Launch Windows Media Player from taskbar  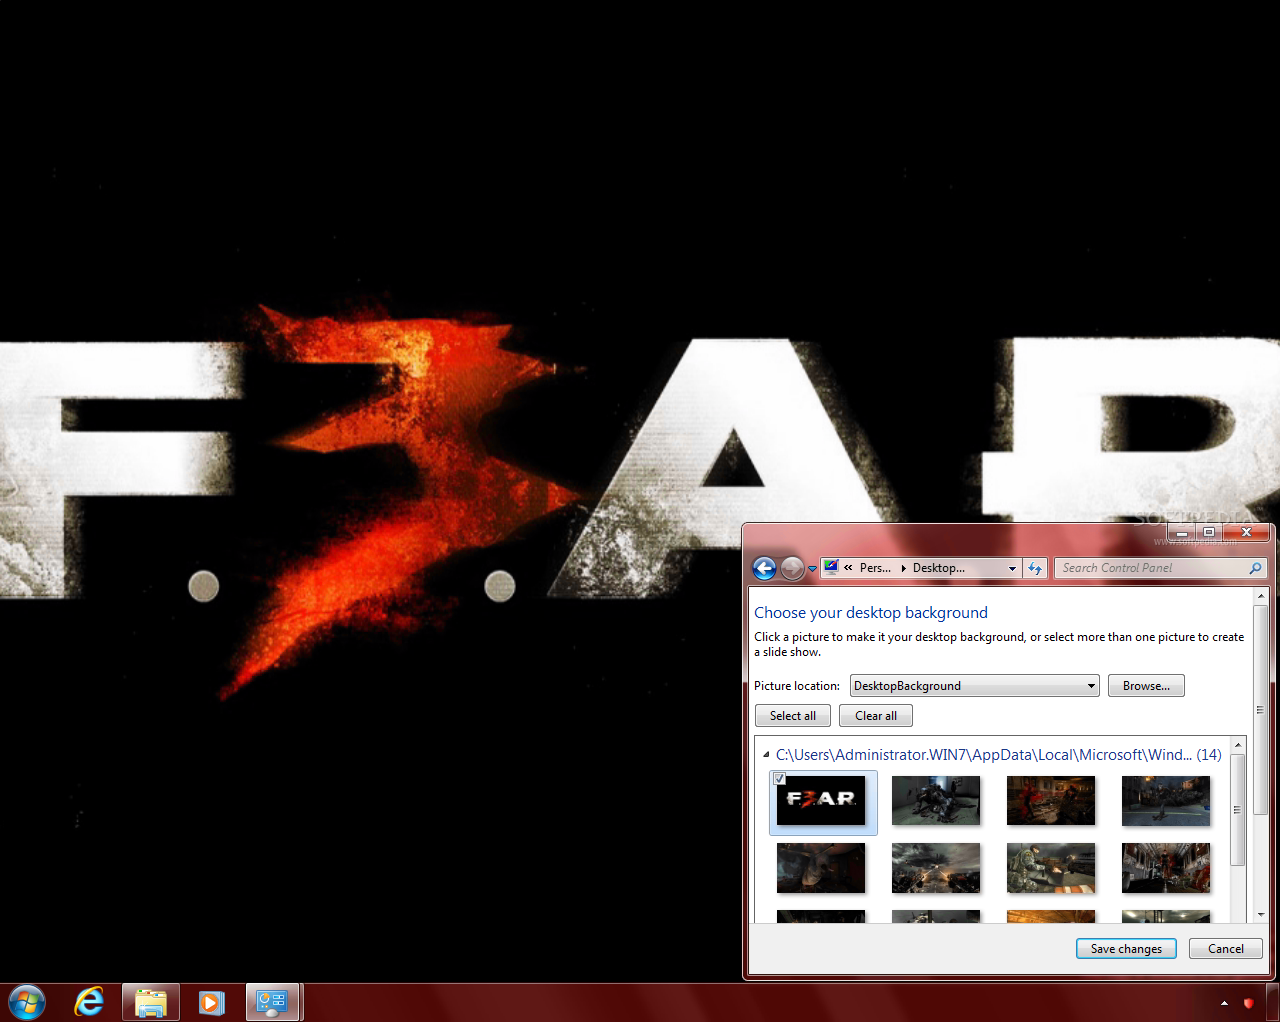pyautogui.click(x=211, y=1002)
